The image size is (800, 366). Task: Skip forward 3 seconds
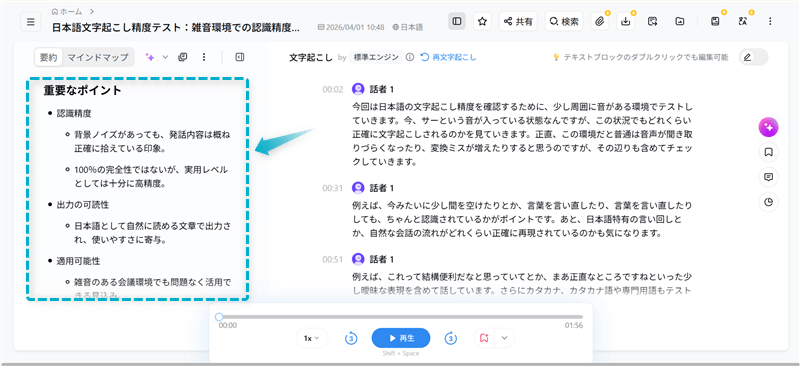(451, 338)
